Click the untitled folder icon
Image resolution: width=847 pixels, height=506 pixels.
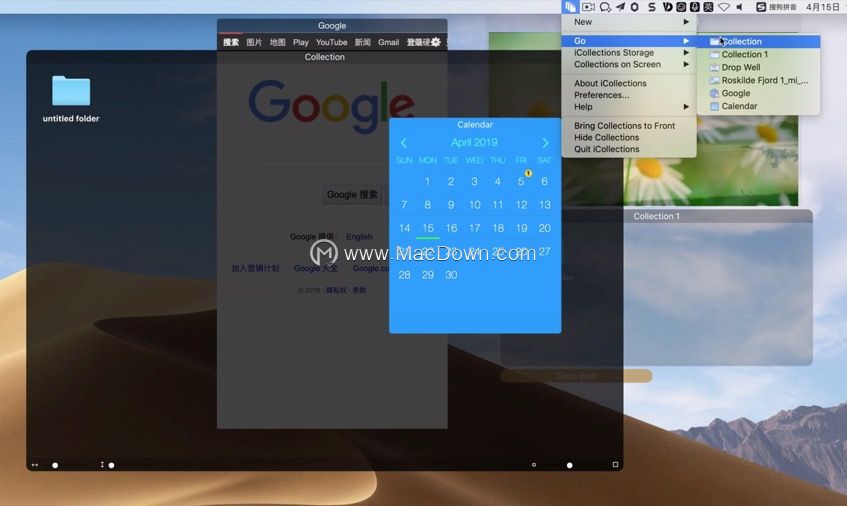point(71,90)
